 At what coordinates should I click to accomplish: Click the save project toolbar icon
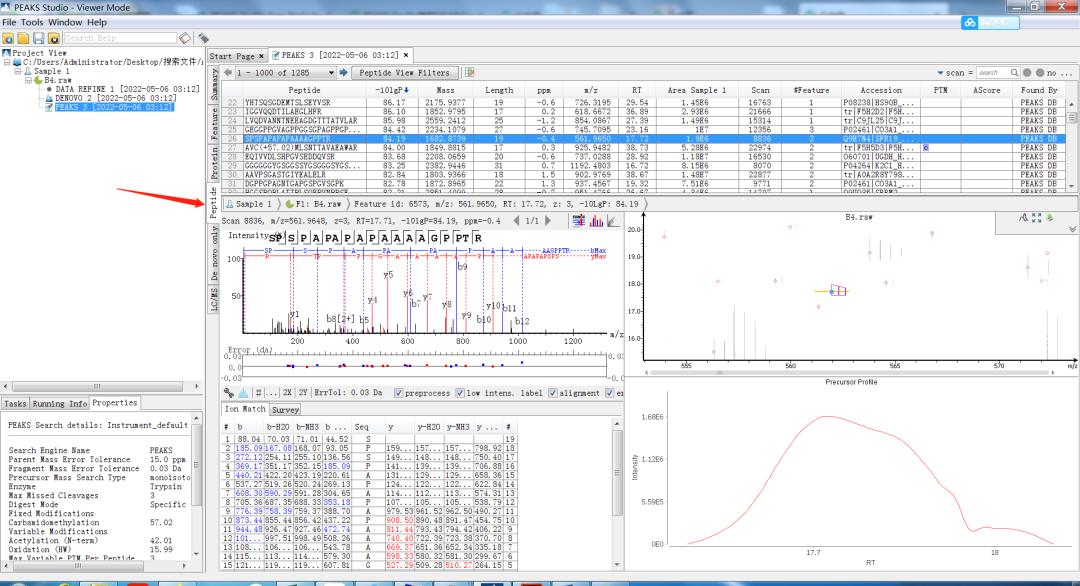point(37,38)
